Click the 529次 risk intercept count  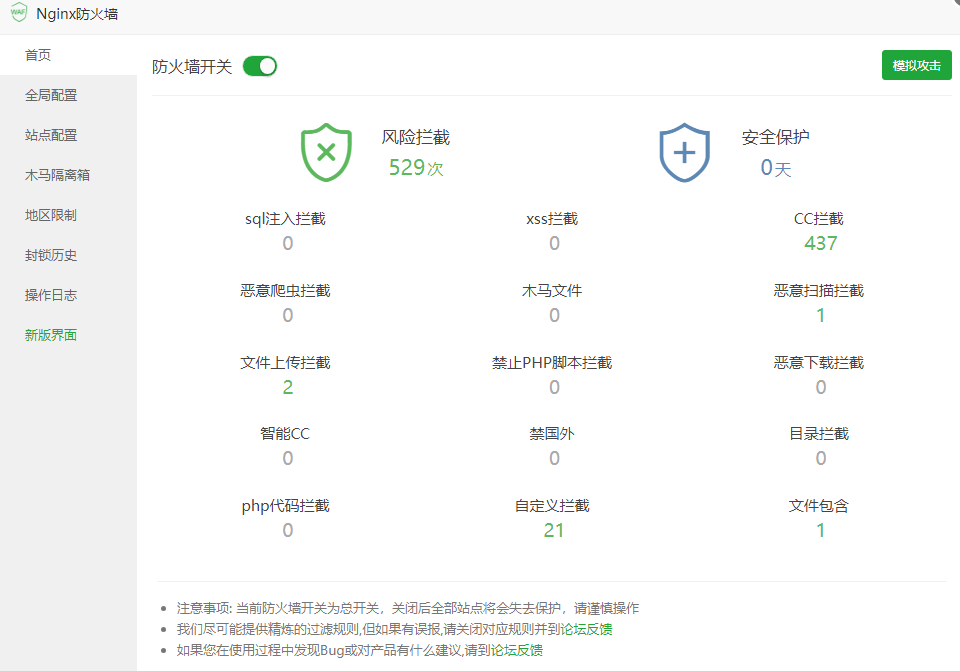[416, 167]
